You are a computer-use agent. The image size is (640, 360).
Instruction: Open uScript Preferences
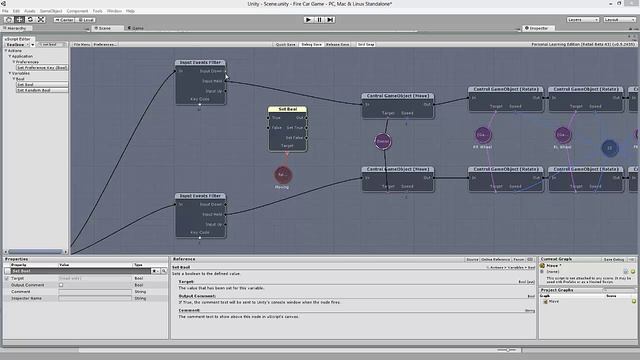(x=105, y=44)
